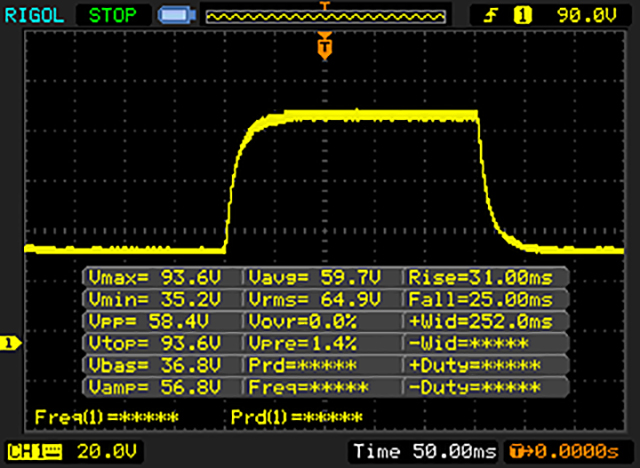The image size is (640, 468).
Task: Click the green STOP run status
Action: pyautogui.click(x=113, y=16)
